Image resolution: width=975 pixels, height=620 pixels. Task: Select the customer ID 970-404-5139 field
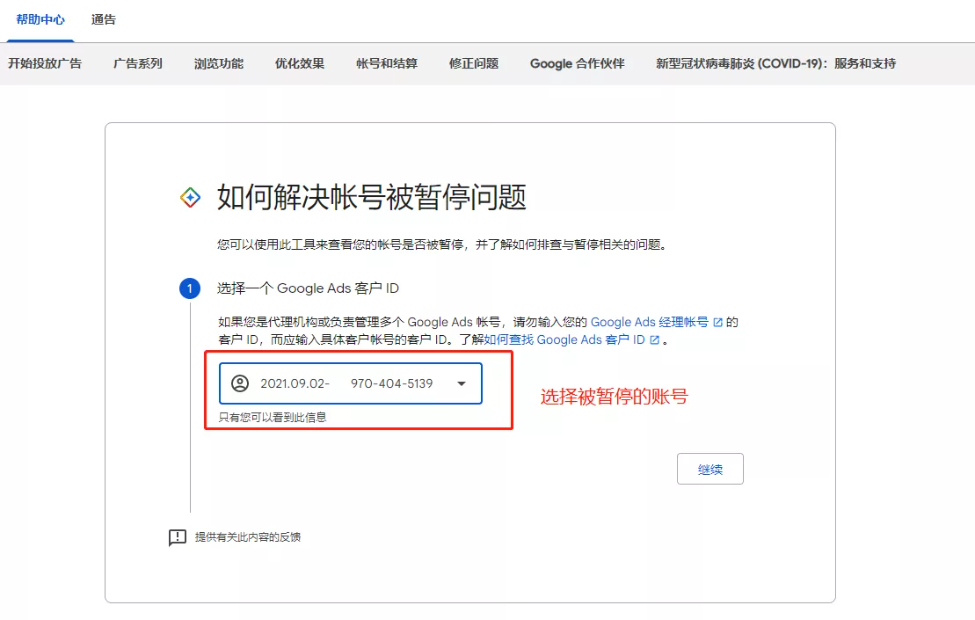391,383
